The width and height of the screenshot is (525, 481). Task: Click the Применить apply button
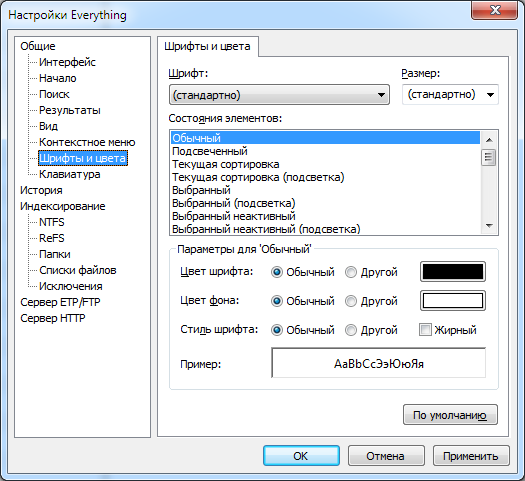click(x=471, y=456)
